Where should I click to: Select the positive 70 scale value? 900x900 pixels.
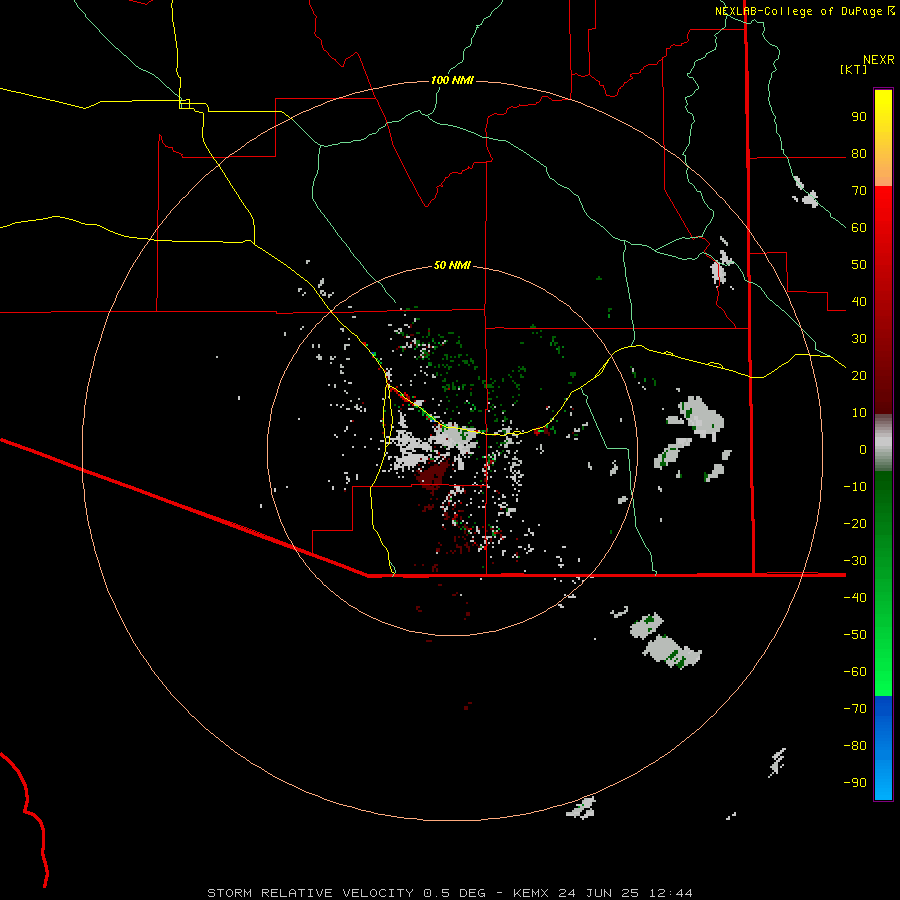coord(859,191)
